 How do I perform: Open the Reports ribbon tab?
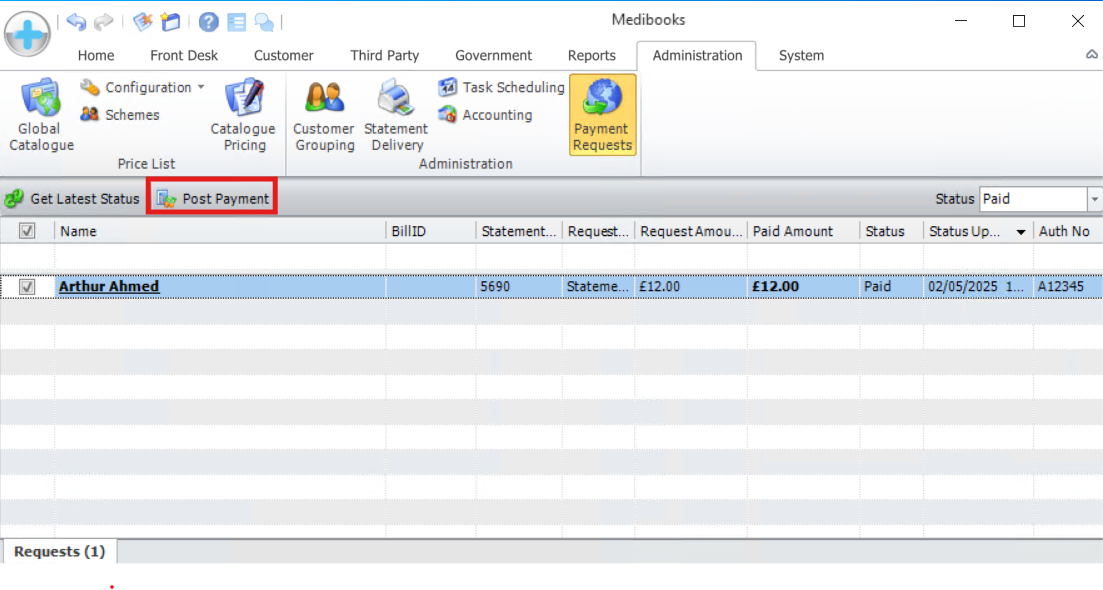click(x=591, y=56)
